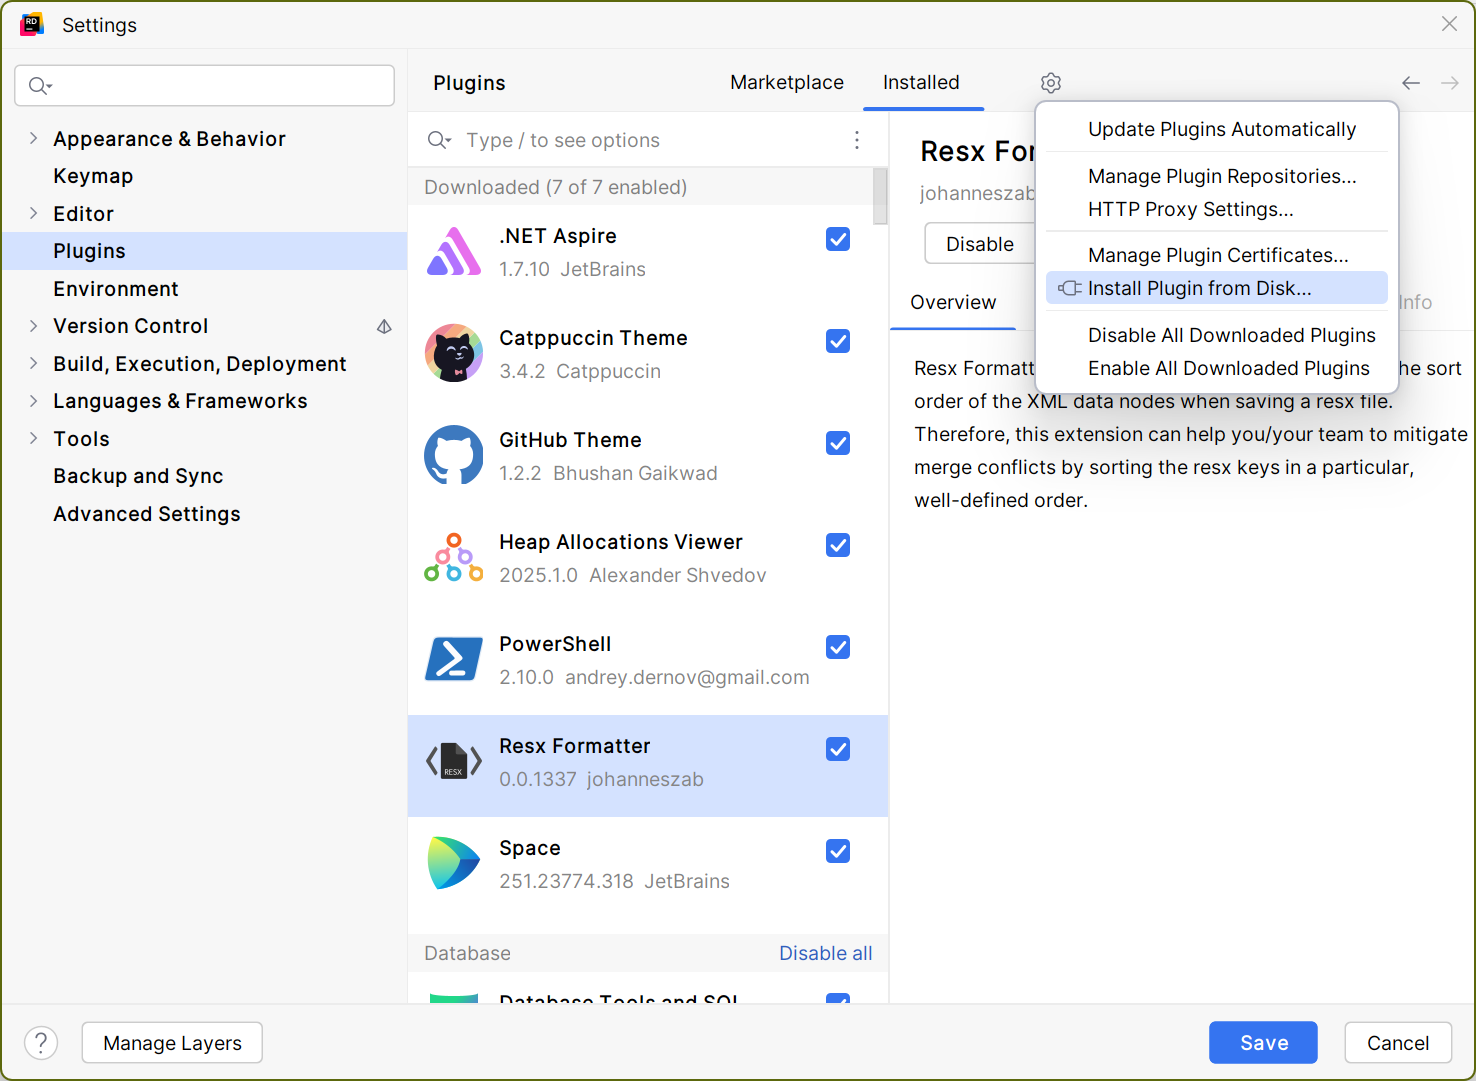Click the Heap Allocations Viewer icon

coord(454,557)
